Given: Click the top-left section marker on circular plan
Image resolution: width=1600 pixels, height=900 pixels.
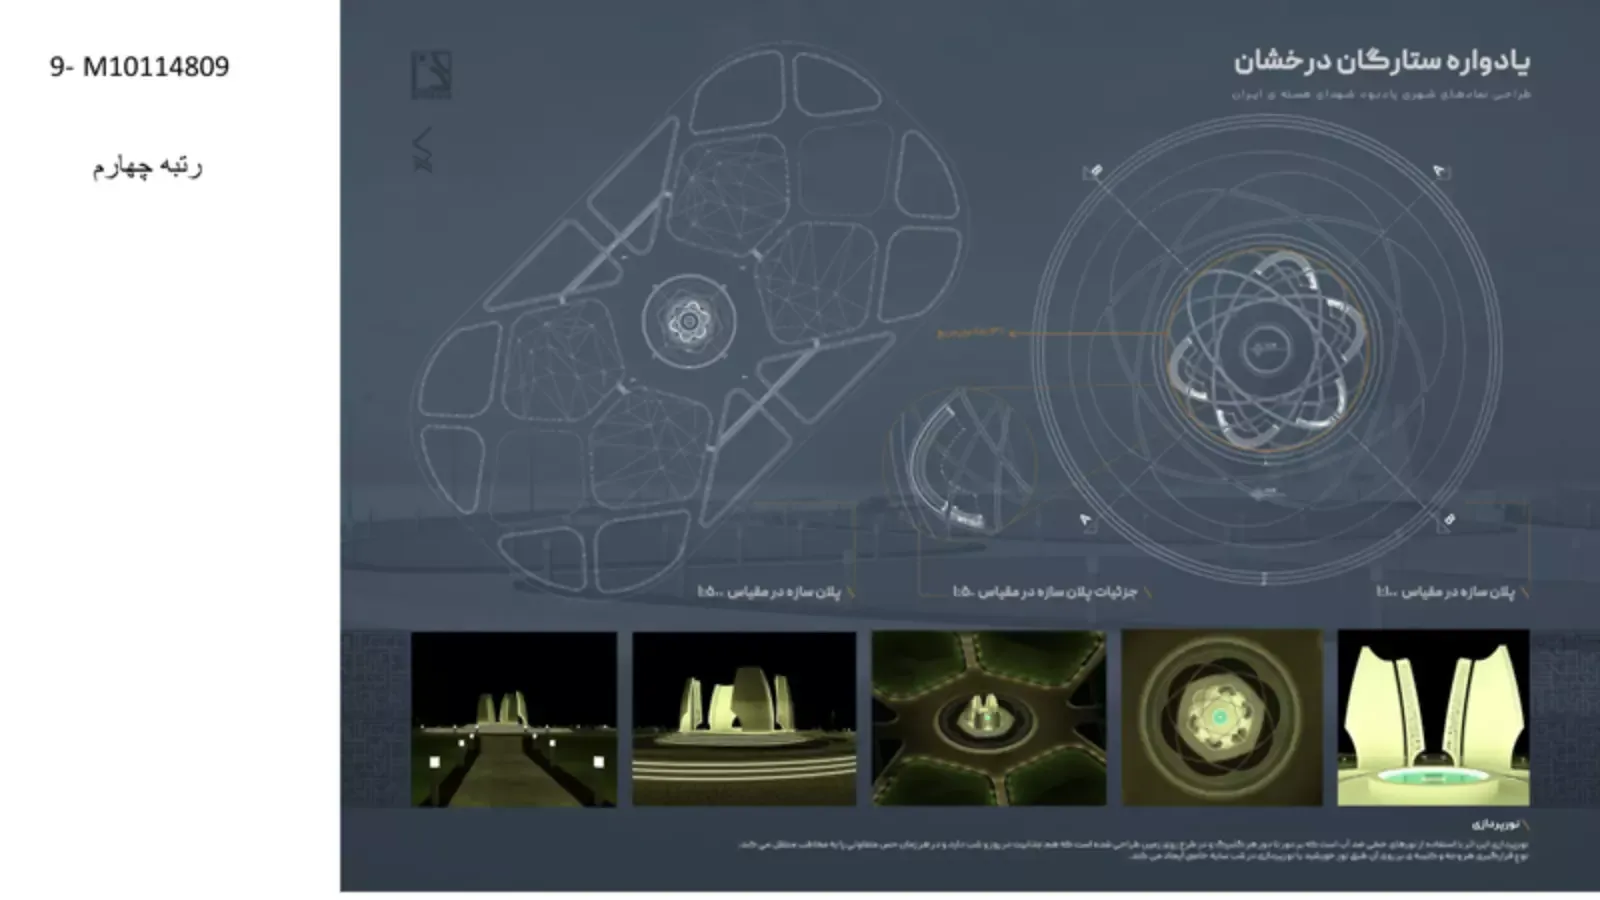Looking at the screenshot, I should [1094, 172].
